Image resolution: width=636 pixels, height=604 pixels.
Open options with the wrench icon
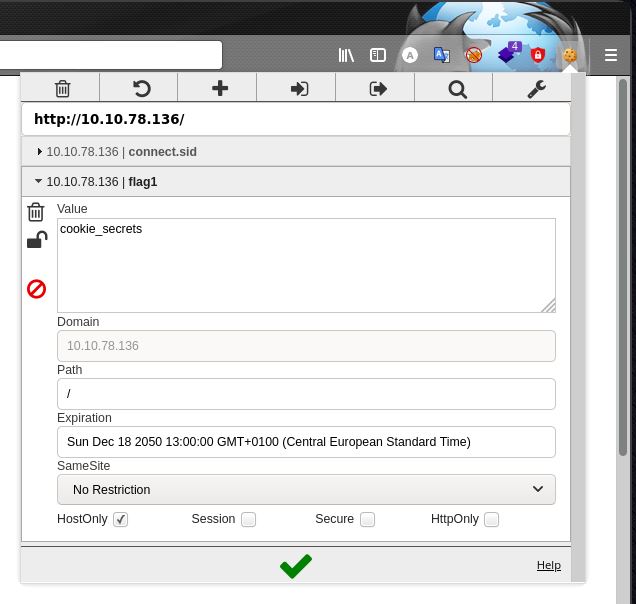pyautogui.click(x=537, y=89)
